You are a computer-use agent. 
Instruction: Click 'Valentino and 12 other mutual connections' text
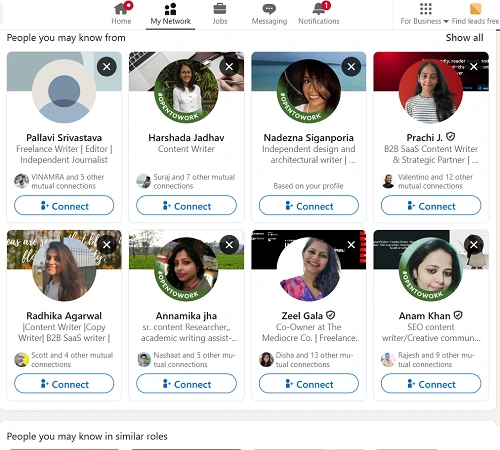click(x=435, y=181)
